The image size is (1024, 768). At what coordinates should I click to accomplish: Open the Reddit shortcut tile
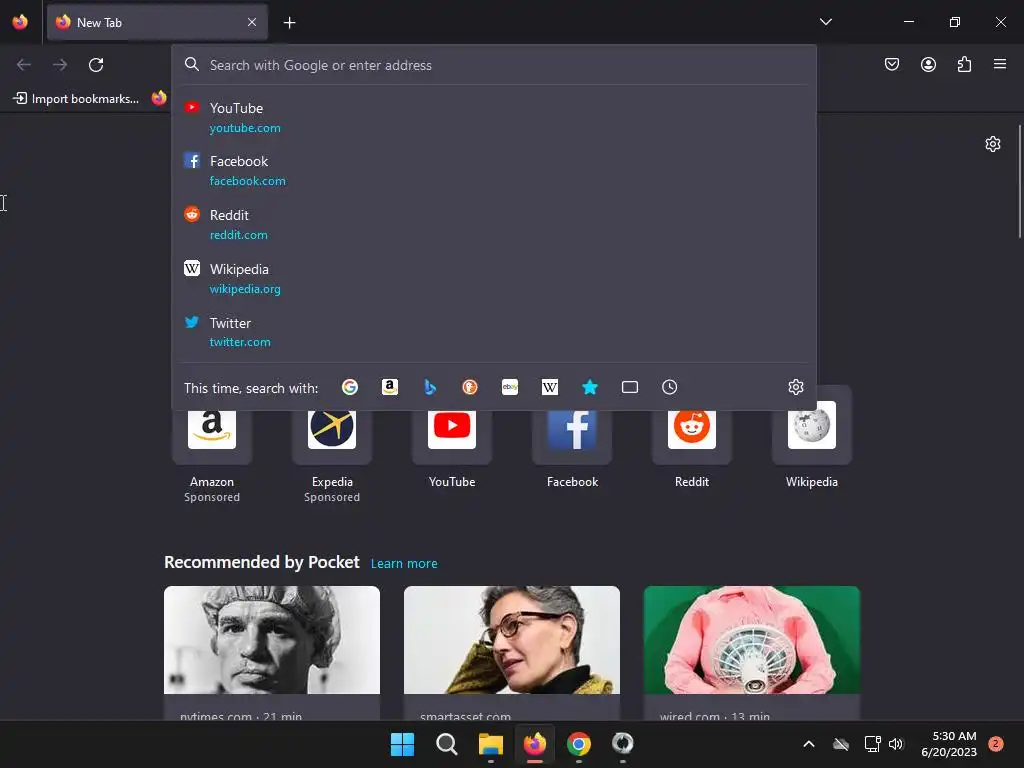(x=692, y=438)
